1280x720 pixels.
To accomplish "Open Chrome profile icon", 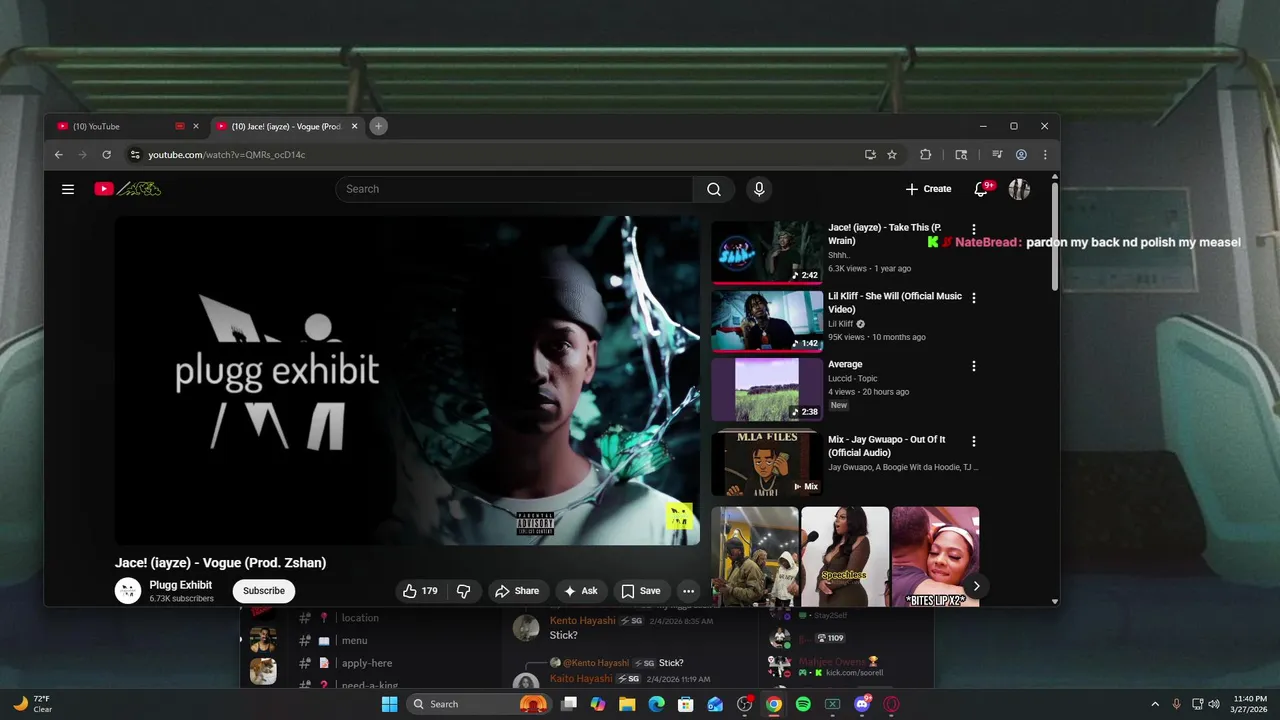I will coord(1021,155).
